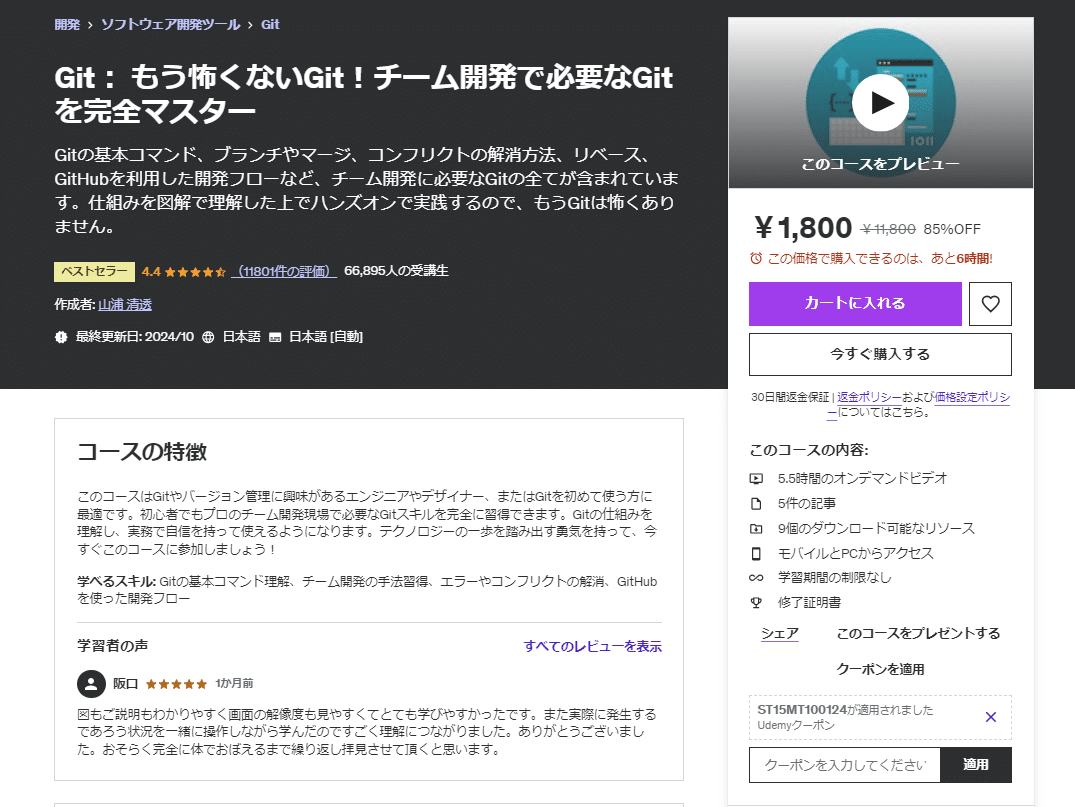Click カートに入れる button

(855, 304)
